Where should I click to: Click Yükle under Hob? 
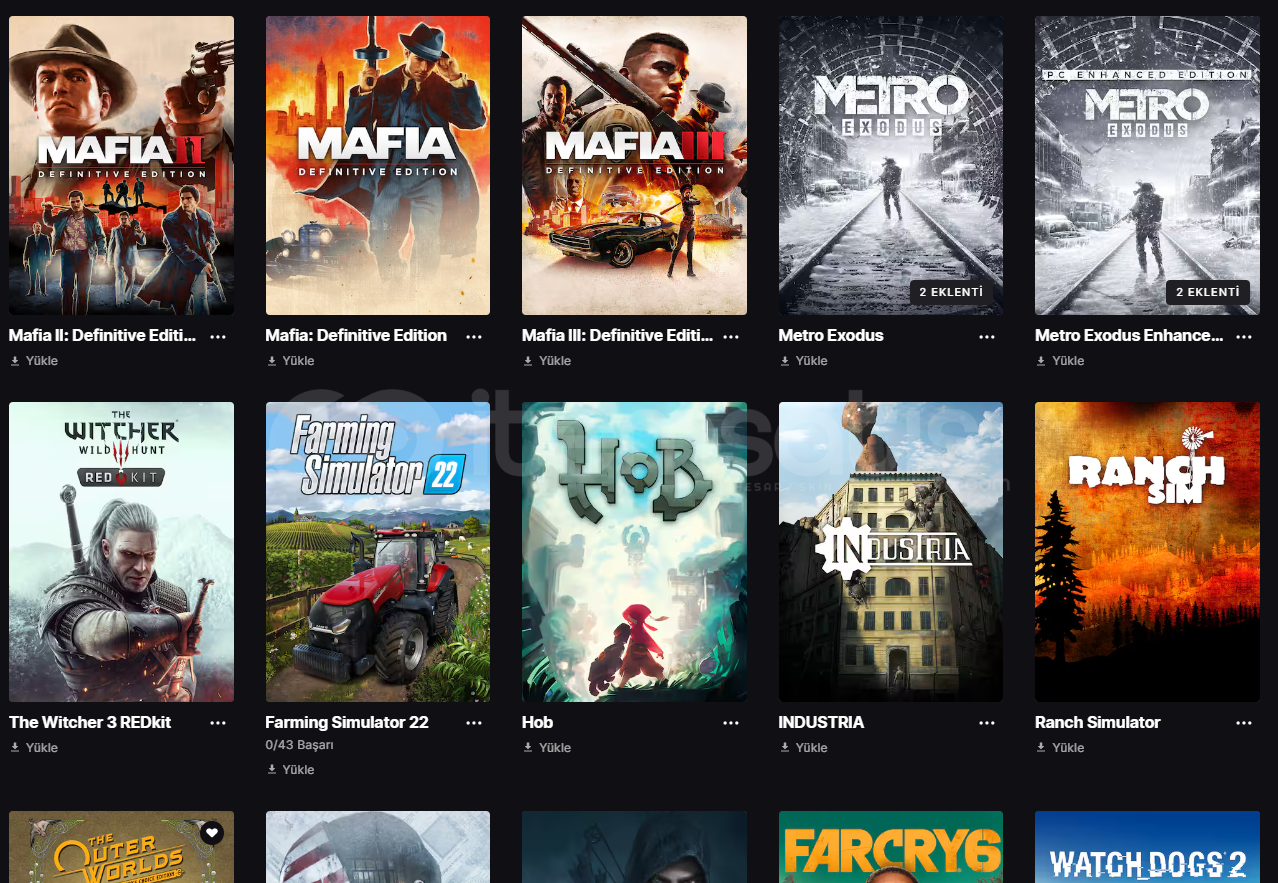click(x=548, y=748)
